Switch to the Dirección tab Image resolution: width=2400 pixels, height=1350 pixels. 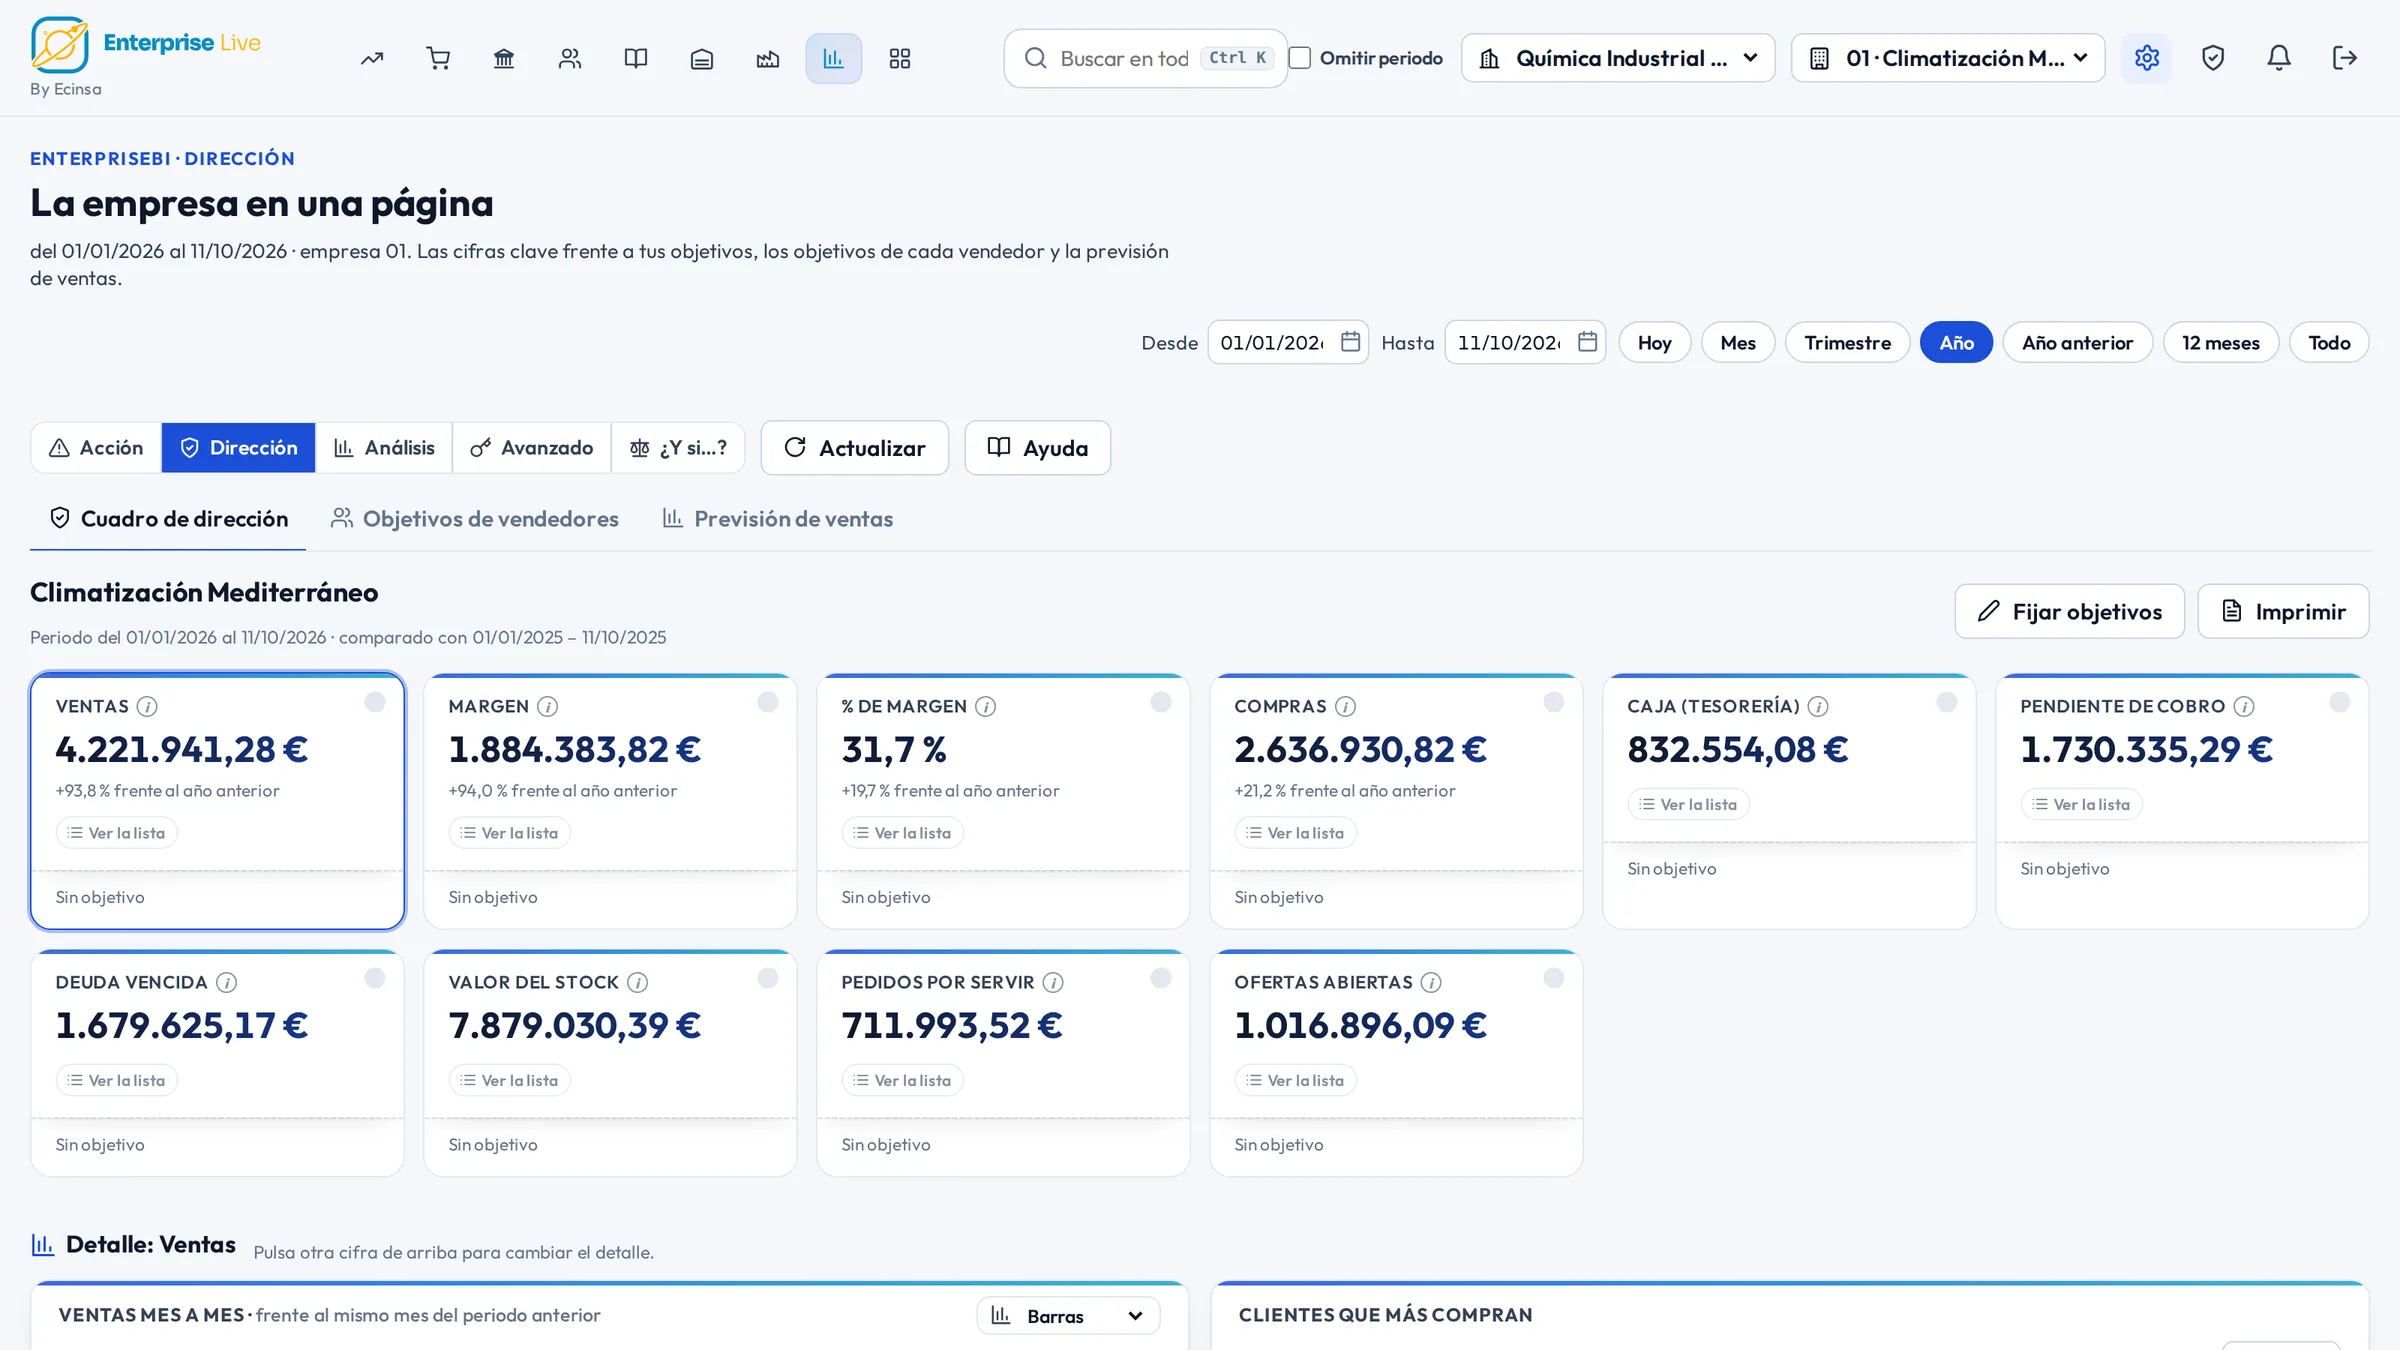pyautogui.click(x=238, y=447)
